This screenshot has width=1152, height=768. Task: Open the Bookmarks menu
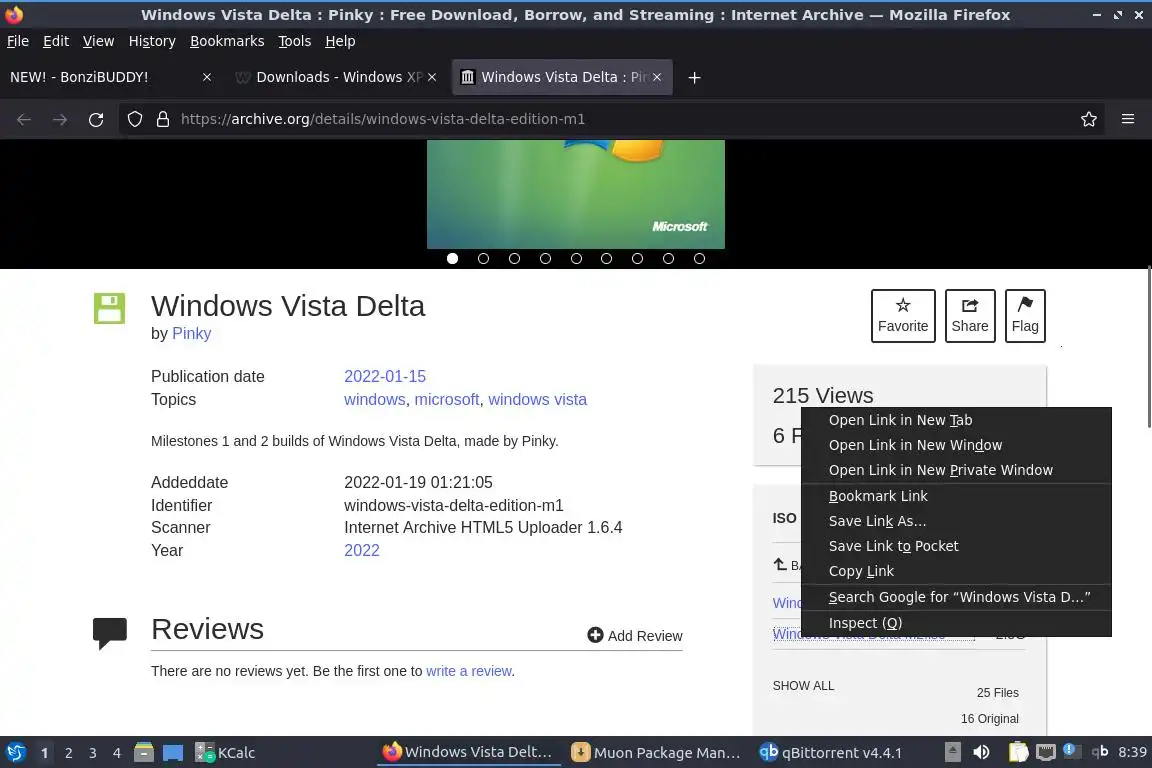coord(227,41)
